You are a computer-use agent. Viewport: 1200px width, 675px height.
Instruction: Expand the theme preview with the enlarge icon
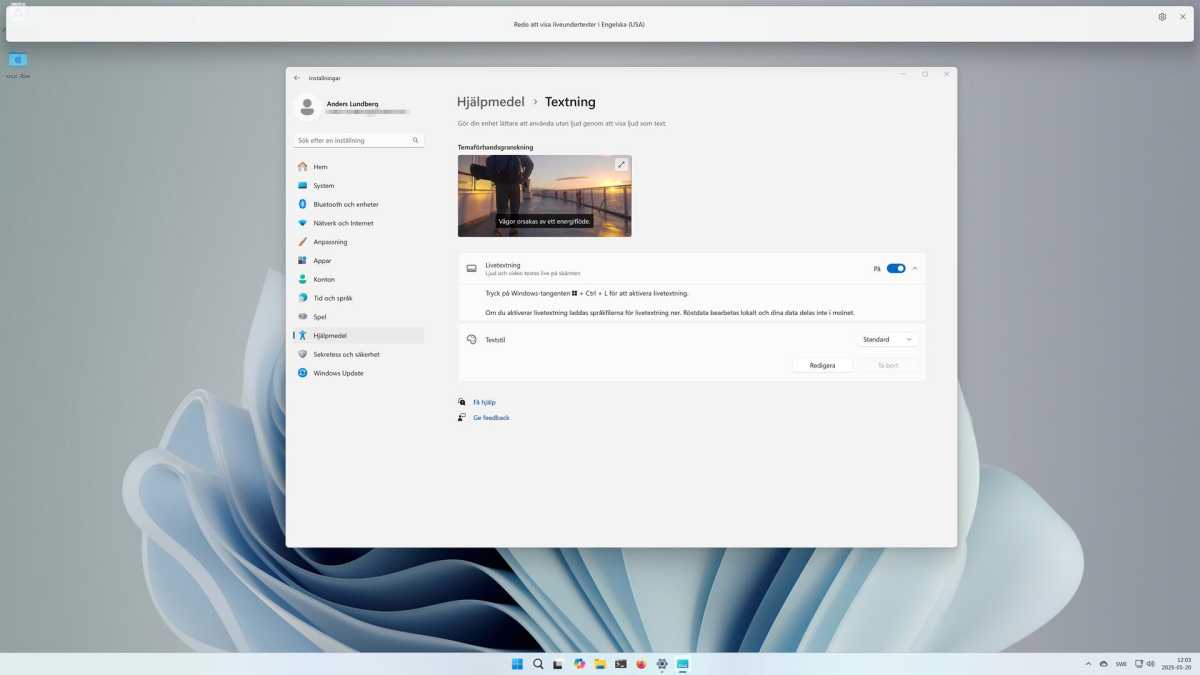coord(621,165)
